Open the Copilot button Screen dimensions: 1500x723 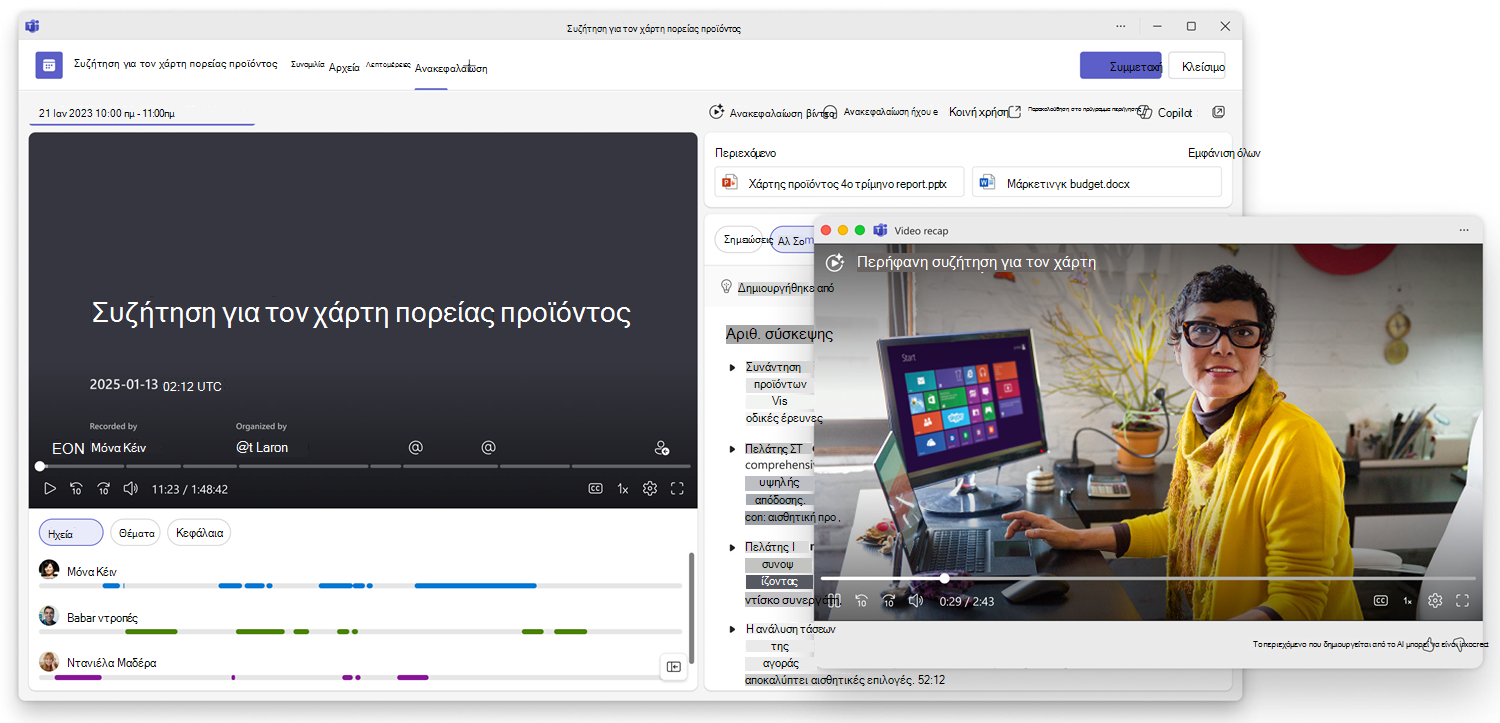pos(1165,113)
